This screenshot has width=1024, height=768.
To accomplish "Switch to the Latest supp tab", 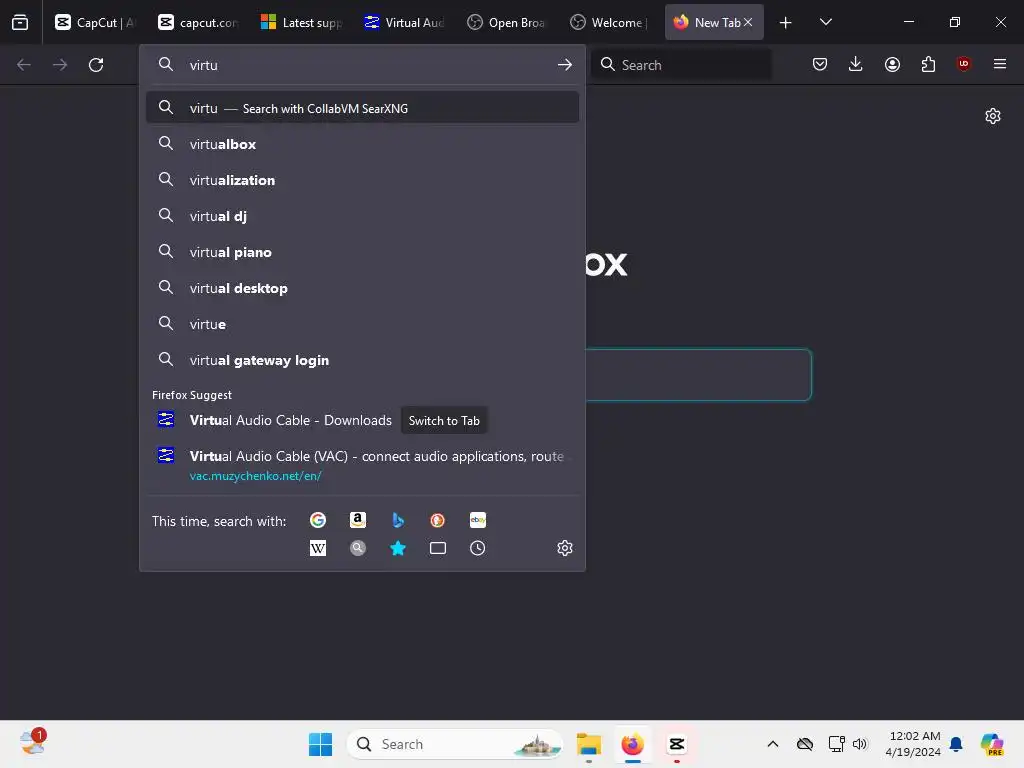I will coord(301,22).
